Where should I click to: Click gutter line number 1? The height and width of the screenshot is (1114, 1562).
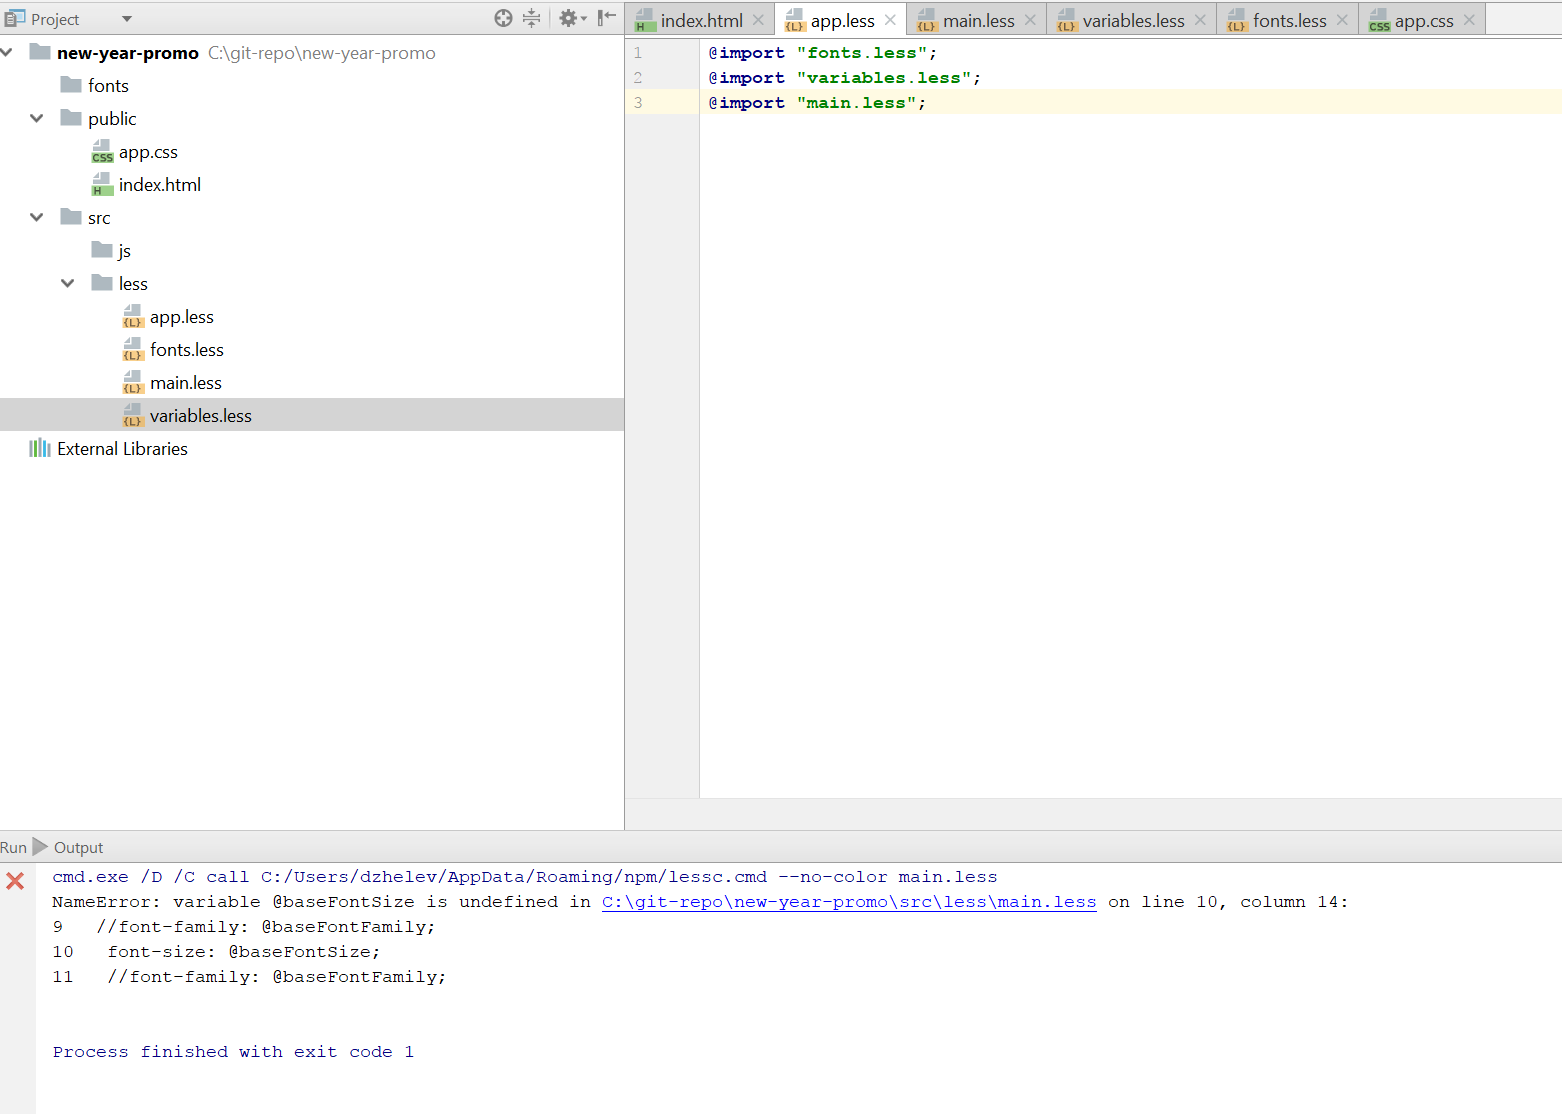(638, 53)
